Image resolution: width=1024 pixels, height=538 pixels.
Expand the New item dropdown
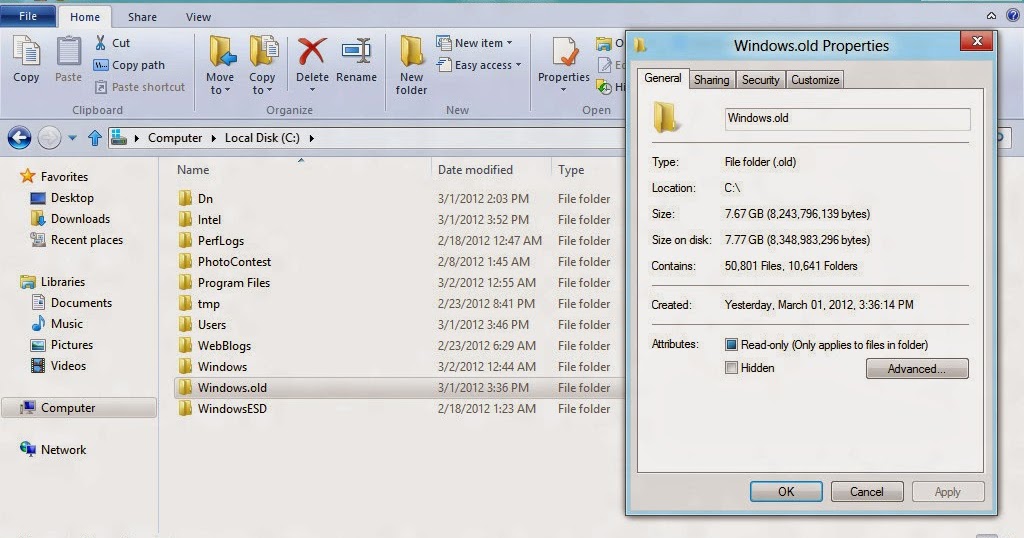coord(509,43)
